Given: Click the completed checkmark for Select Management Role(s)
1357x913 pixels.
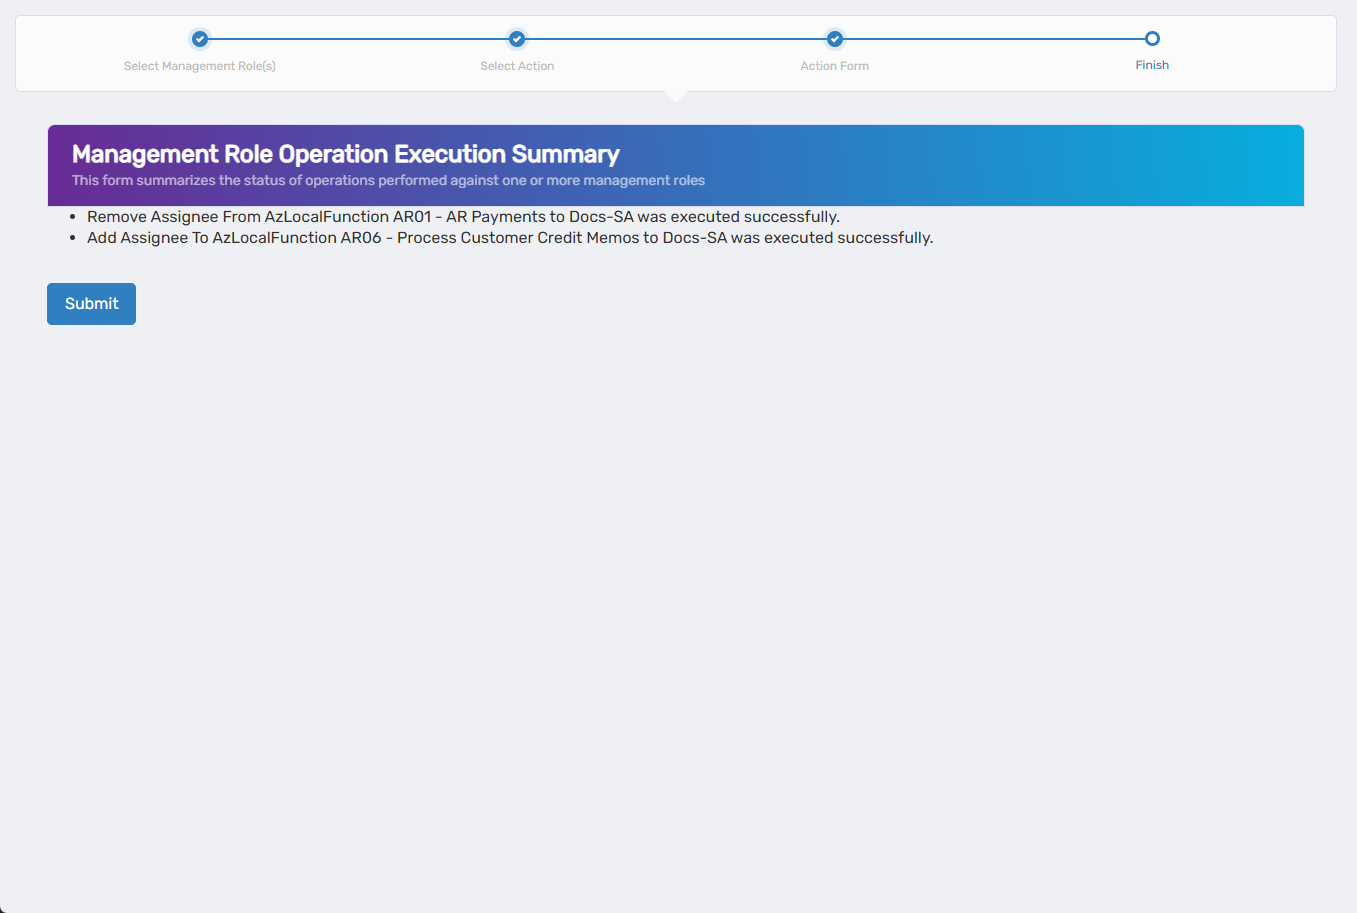Looking at the screenshot, I should pos(199,38).
